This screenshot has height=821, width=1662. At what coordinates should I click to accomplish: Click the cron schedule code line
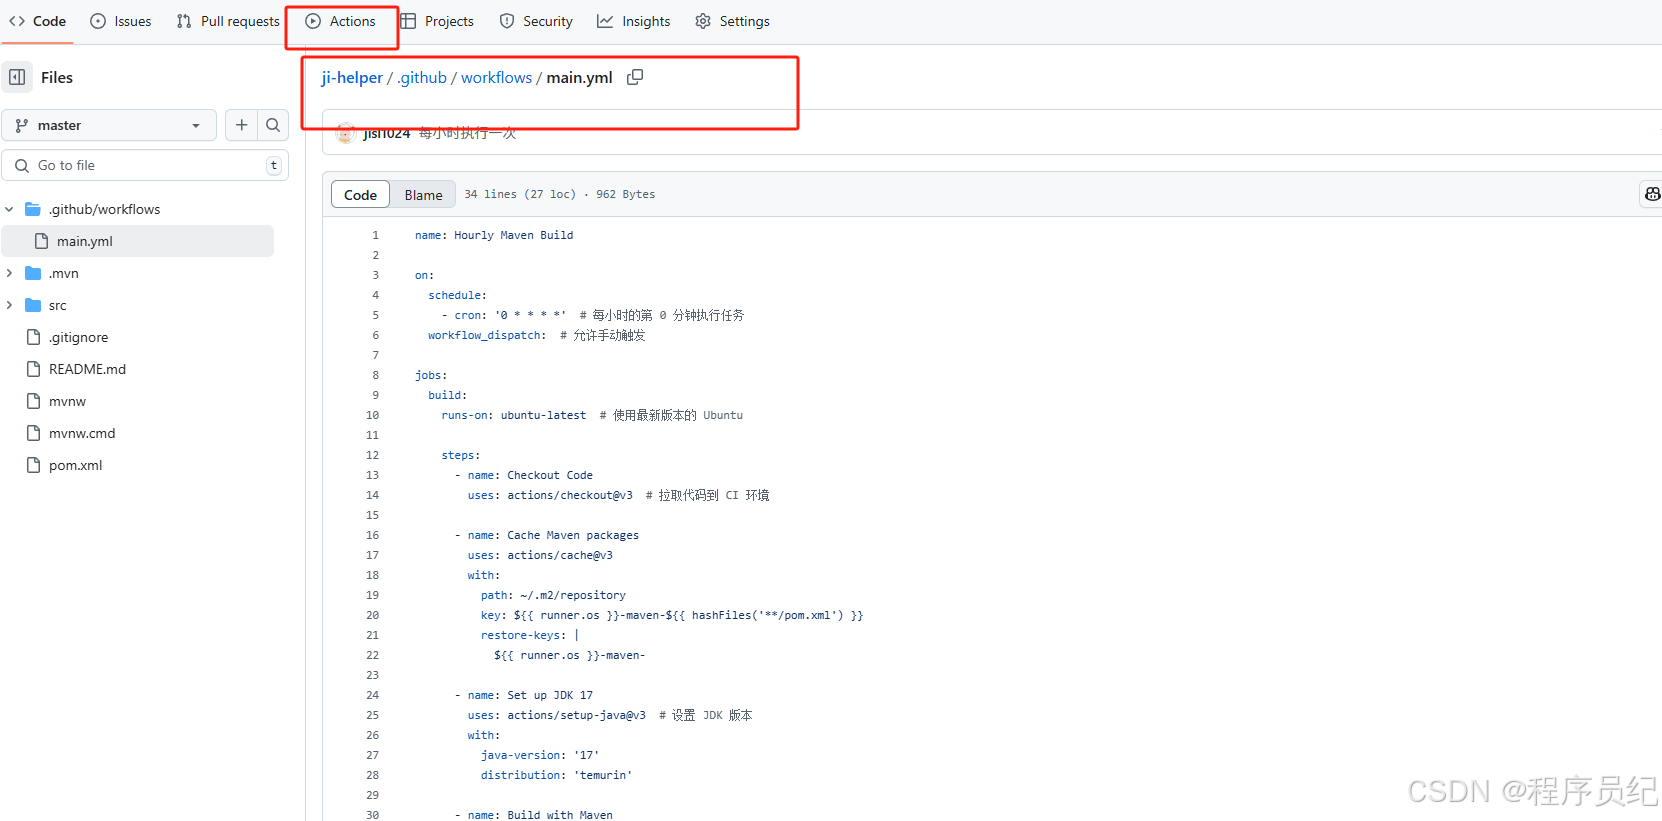pyautogui.click(x=592, y=315)
